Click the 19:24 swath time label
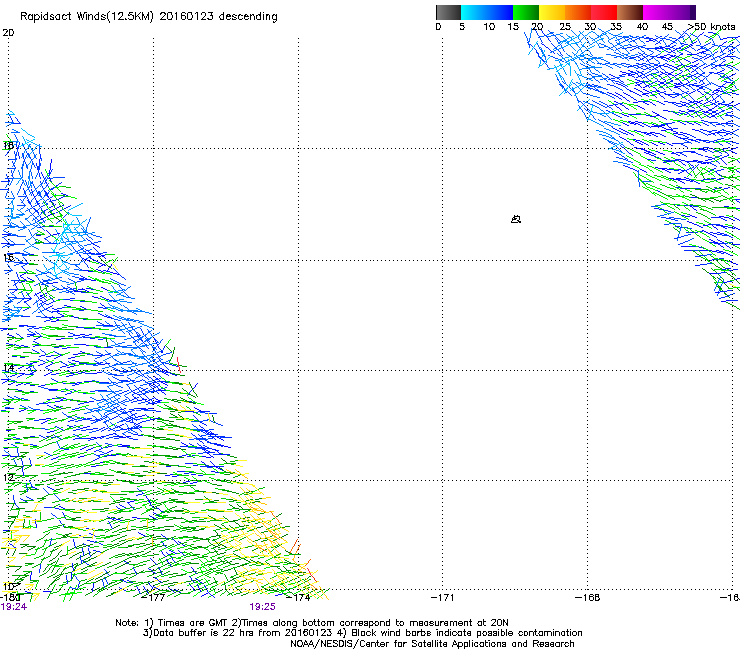Viewport: 740px width, 650px height. [x=14, y=607]
